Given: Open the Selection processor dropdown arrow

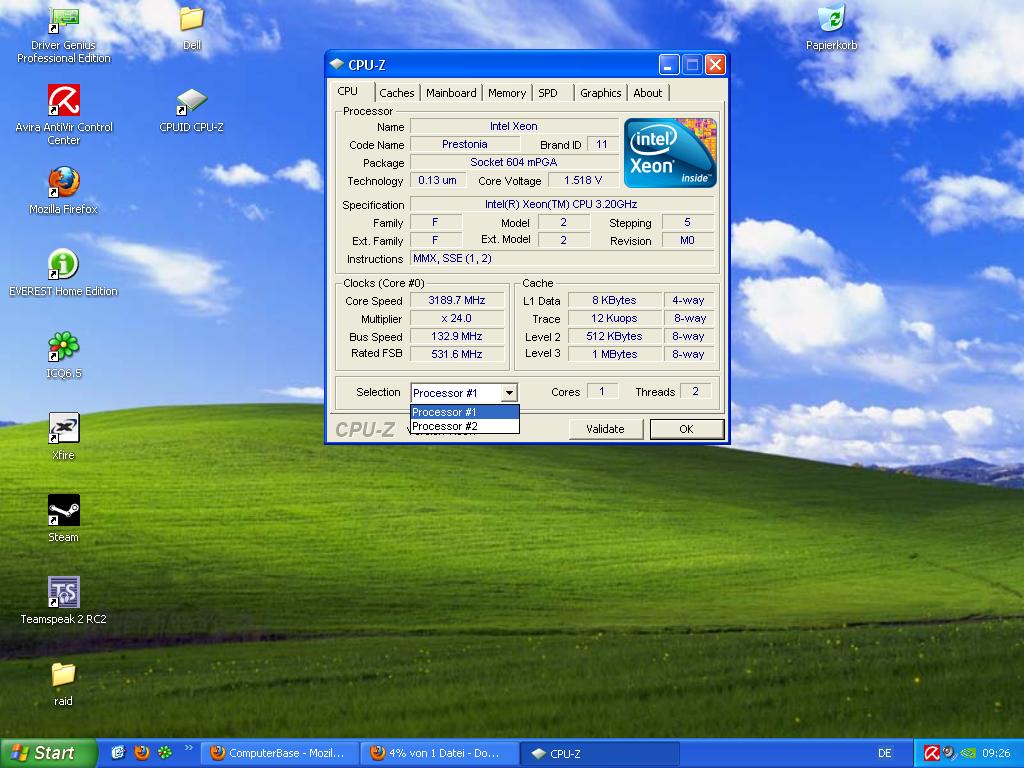Looking at the screenshot, I should click(x=509, y=392).
